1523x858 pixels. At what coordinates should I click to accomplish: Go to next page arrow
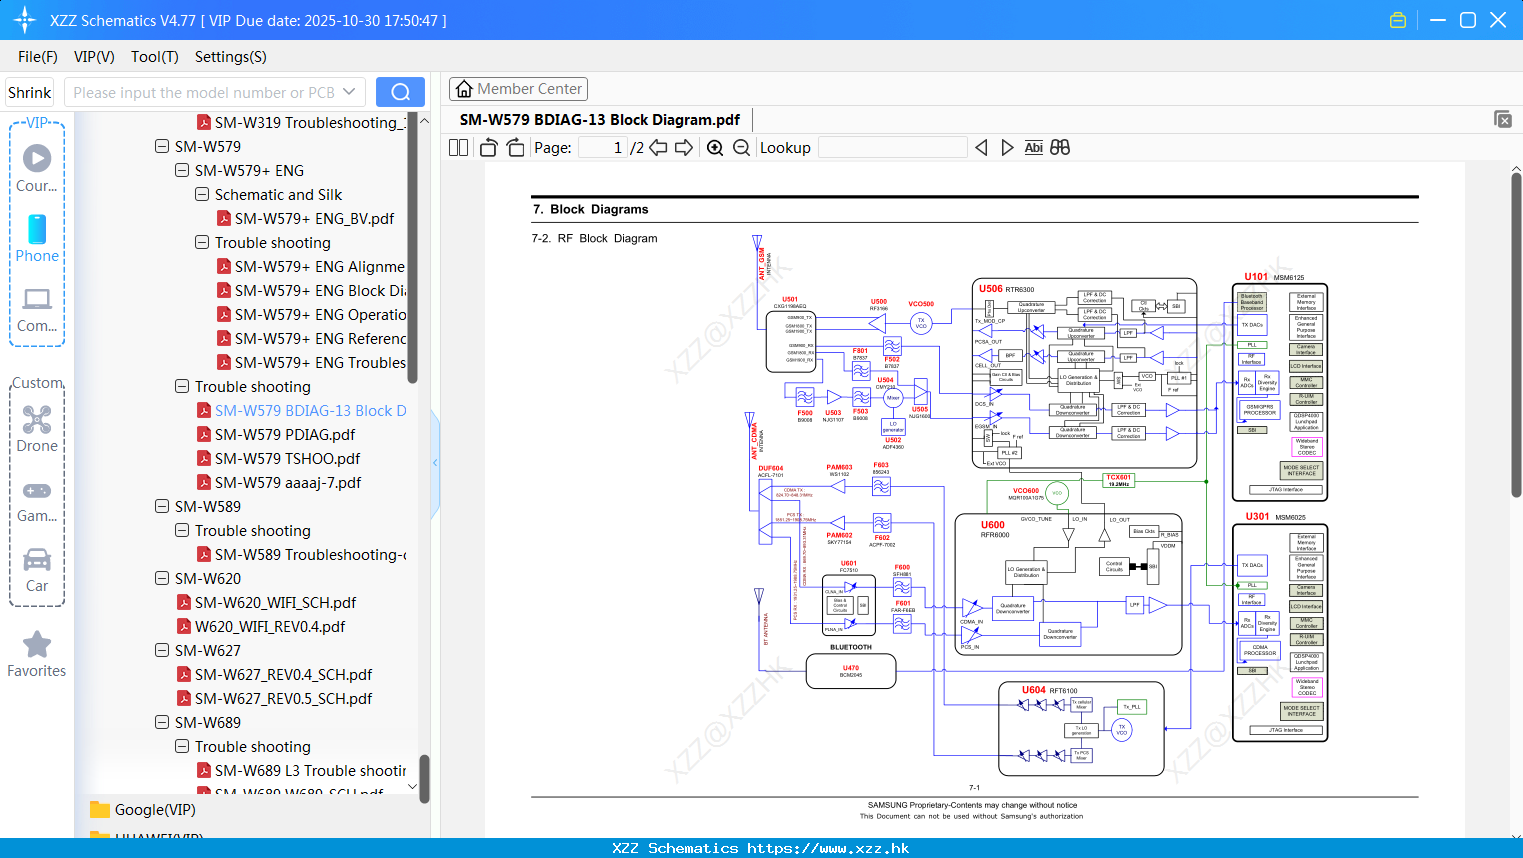pos(684,147)
